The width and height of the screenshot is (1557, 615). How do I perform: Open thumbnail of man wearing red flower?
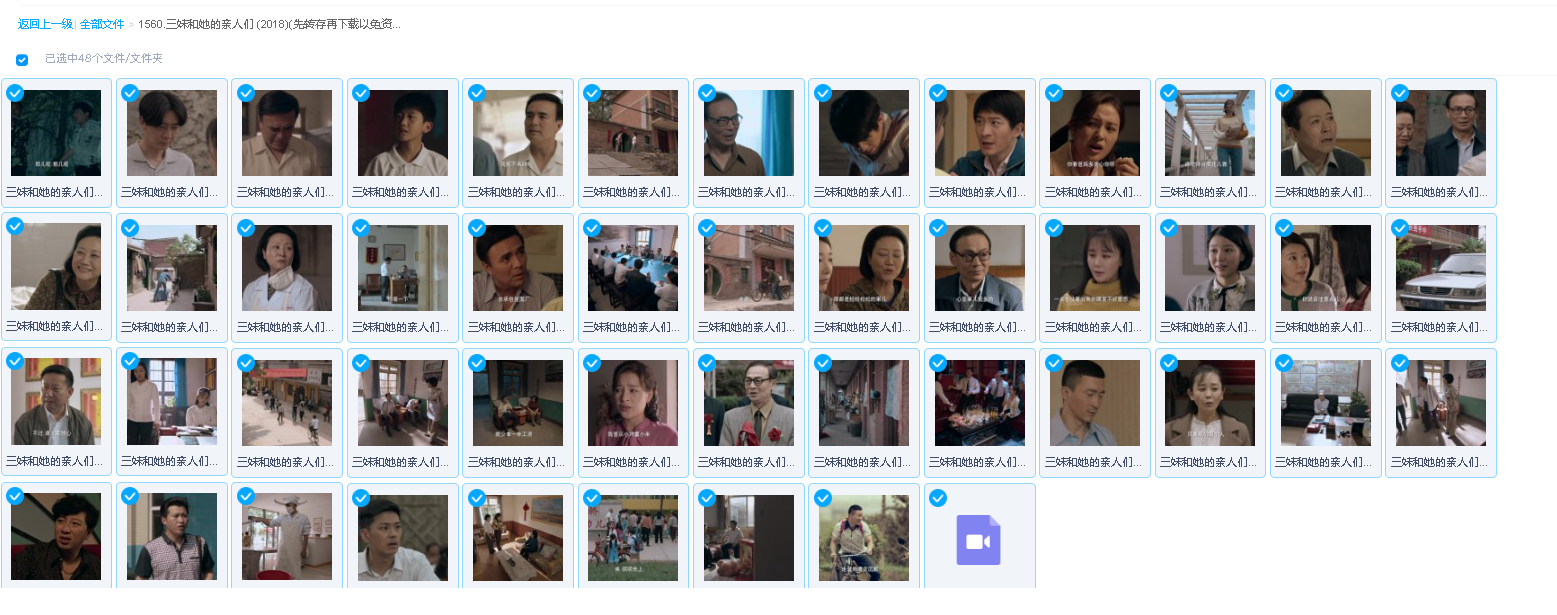[x=748, y=403]
